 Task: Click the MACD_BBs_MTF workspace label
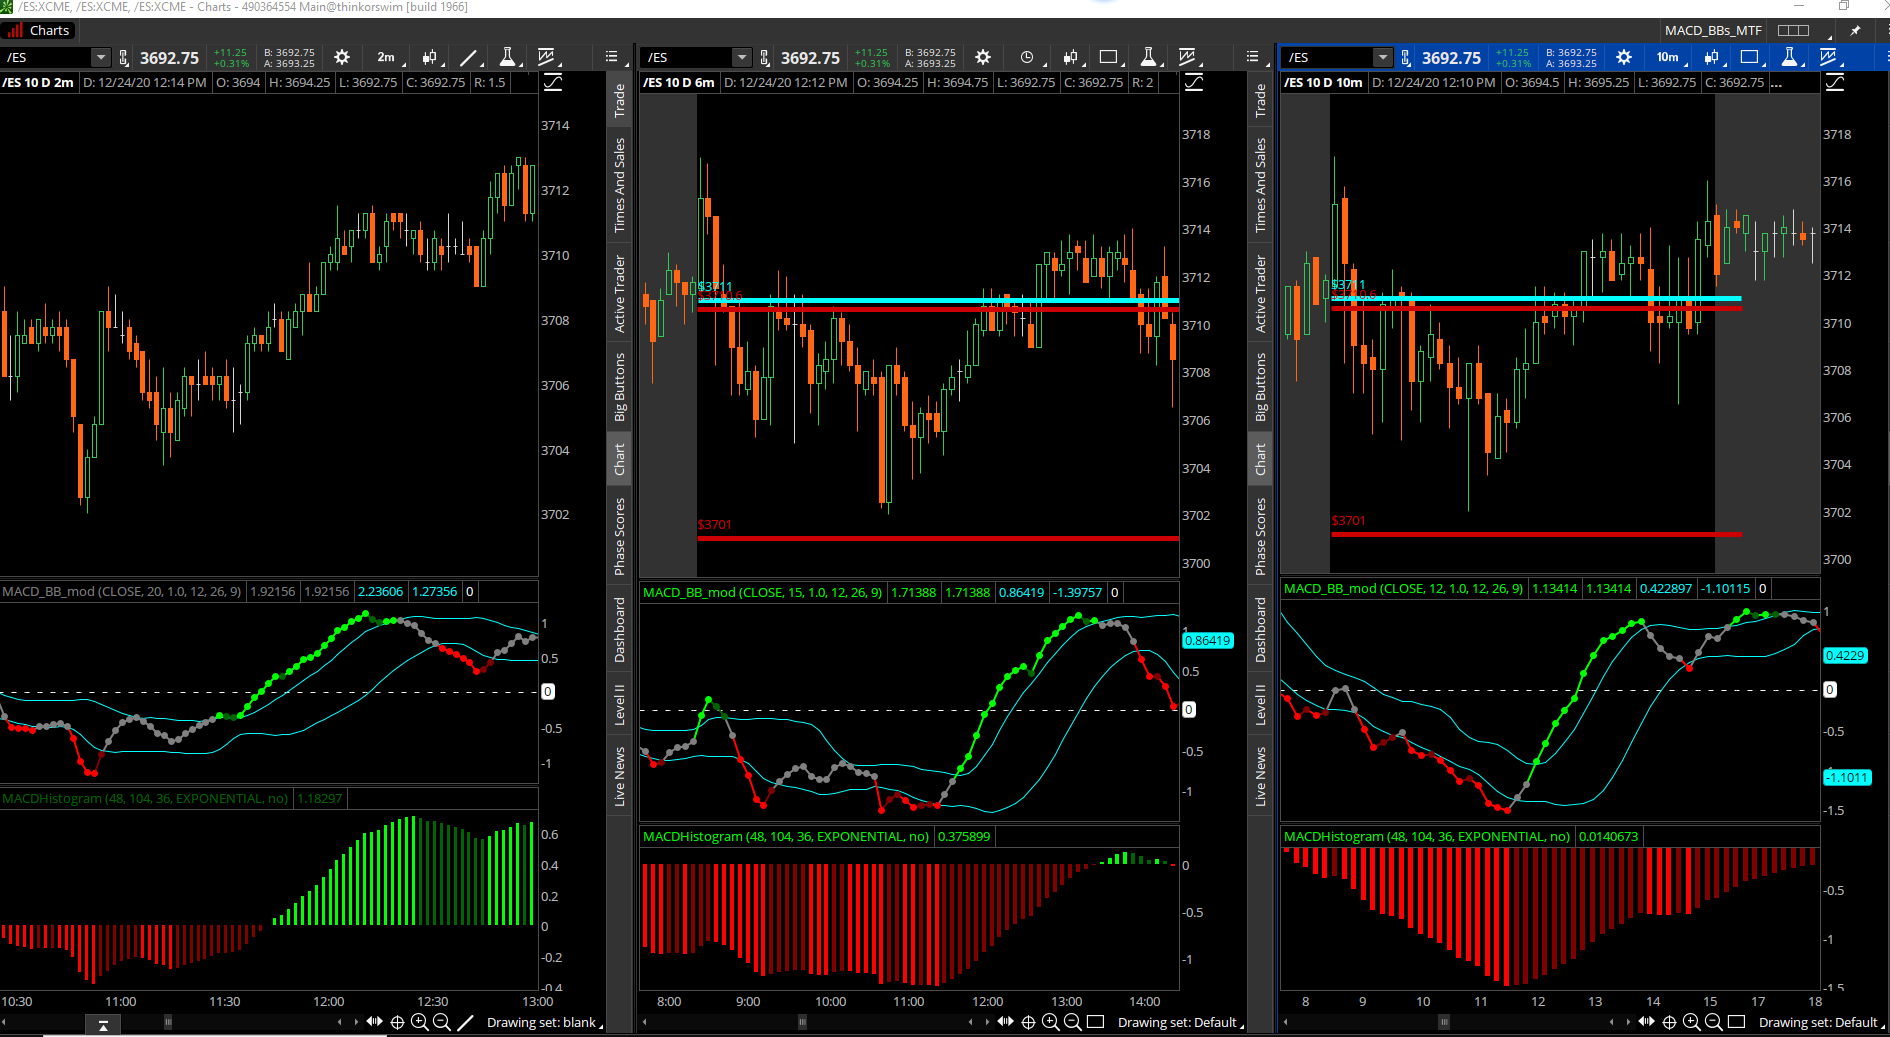pos(1712,31)
